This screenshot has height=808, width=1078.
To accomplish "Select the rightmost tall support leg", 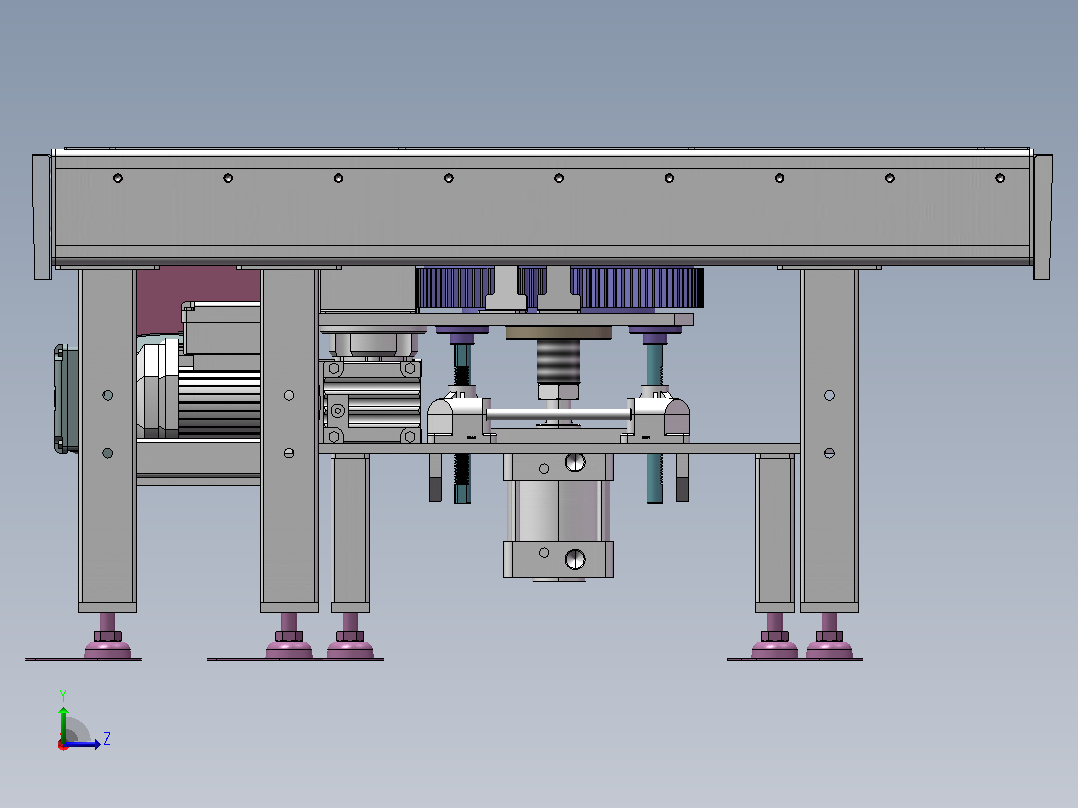I will tap(829, 440).
